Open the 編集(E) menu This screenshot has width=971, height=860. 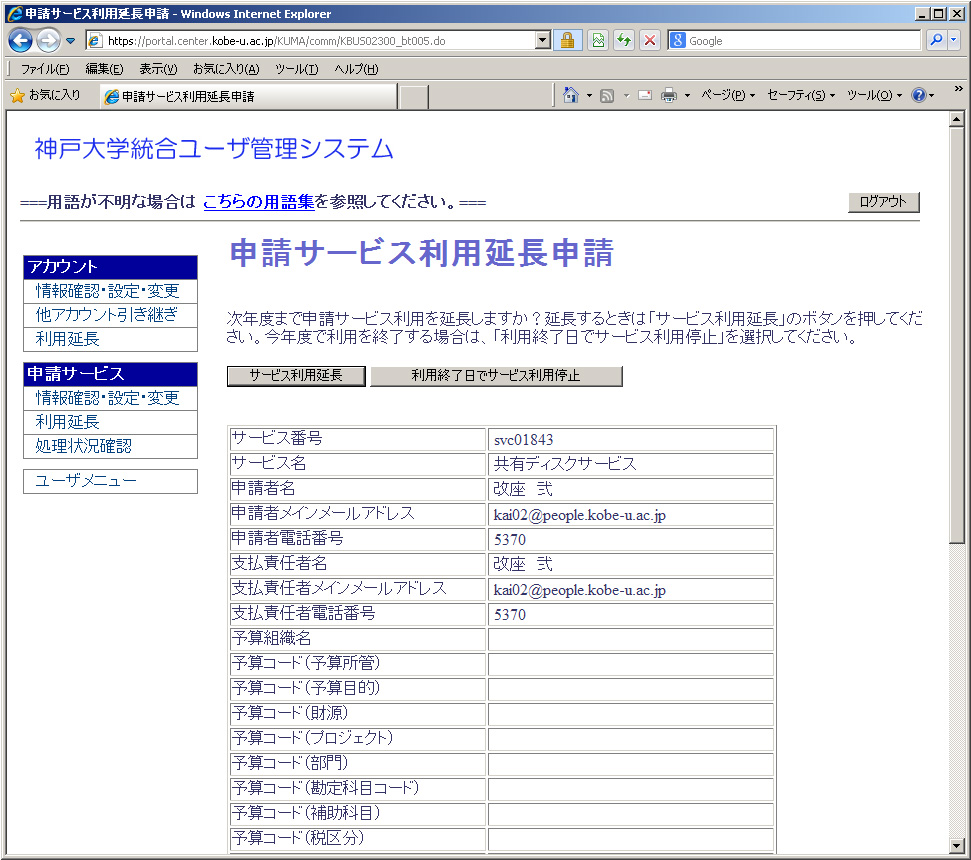pos(104,69)
